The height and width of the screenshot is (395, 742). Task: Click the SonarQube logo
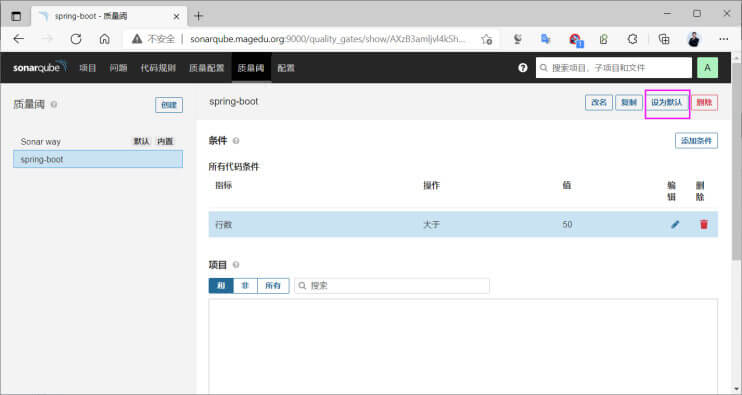[x=40, y=67]
